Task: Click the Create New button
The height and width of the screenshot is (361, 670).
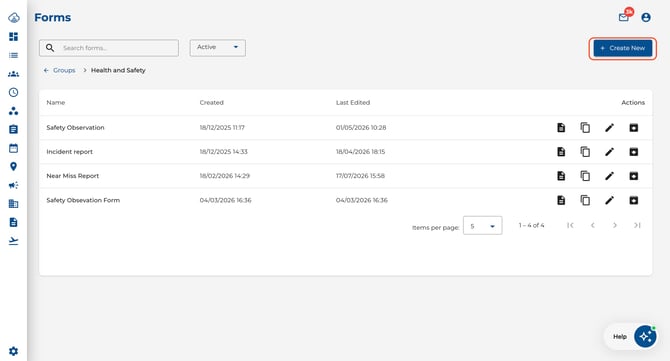Action: click(623, 48)
